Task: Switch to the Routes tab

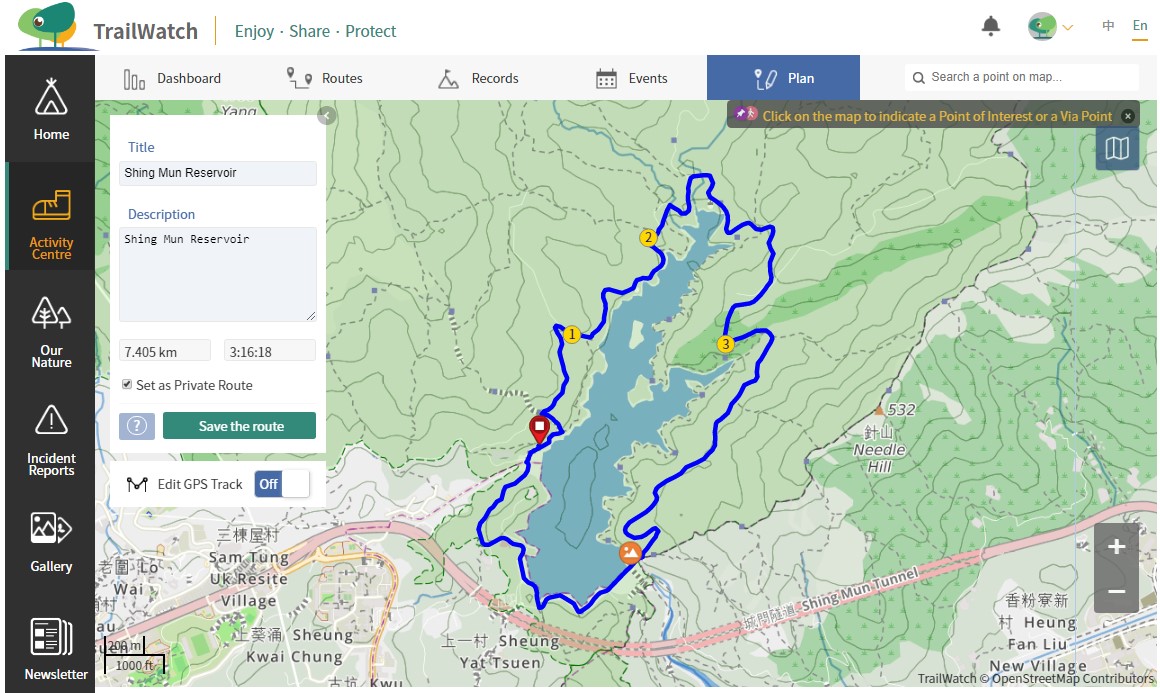Action: pos(324,78)
